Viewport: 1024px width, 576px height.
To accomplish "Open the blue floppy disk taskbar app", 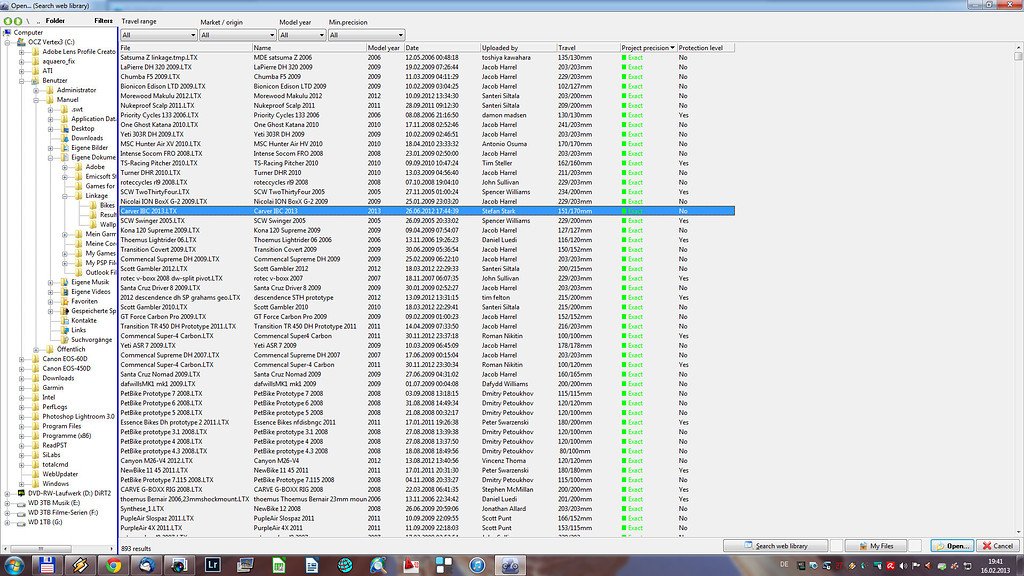I will [x=47, y=565].
